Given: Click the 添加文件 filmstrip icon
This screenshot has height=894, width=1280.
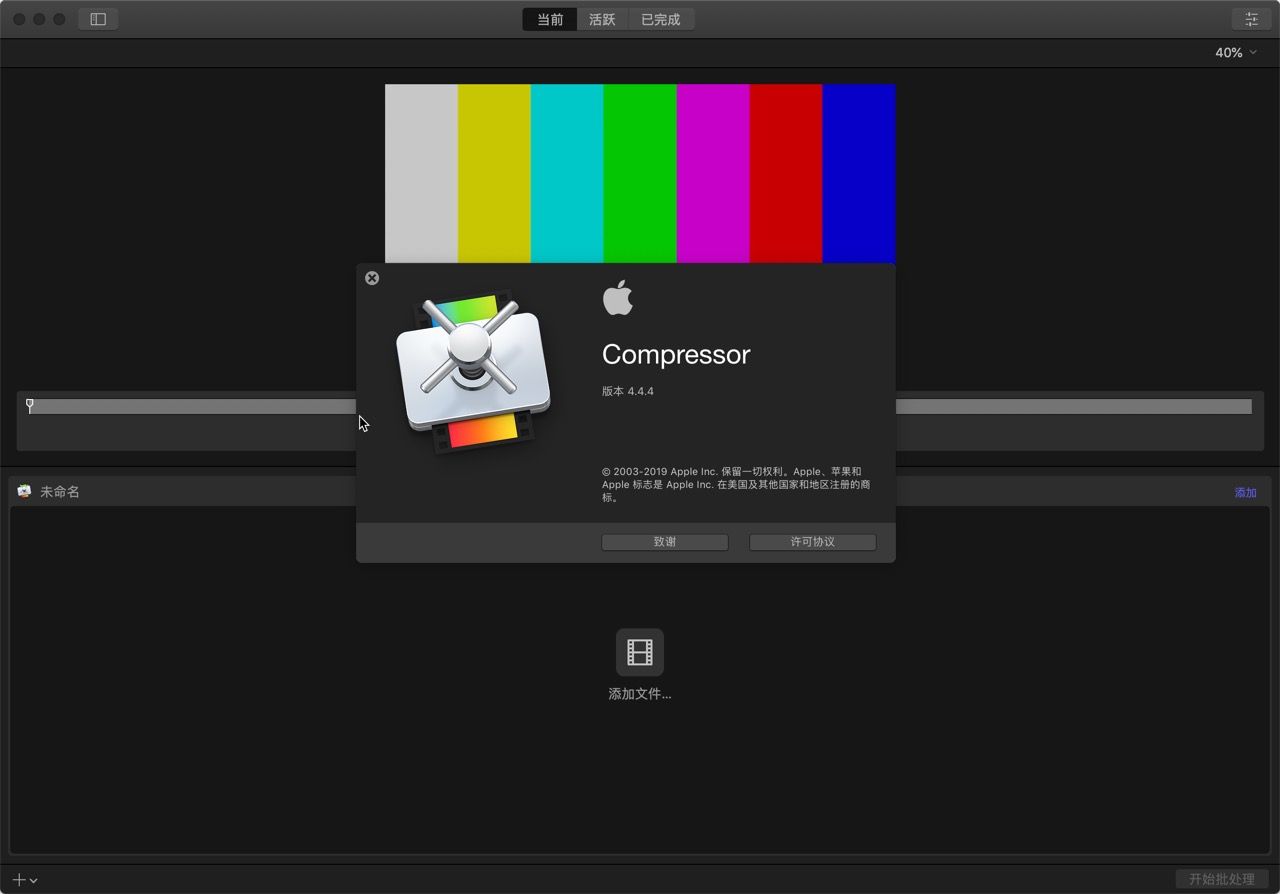Looking at the screenshot, I should click(640, 652).
